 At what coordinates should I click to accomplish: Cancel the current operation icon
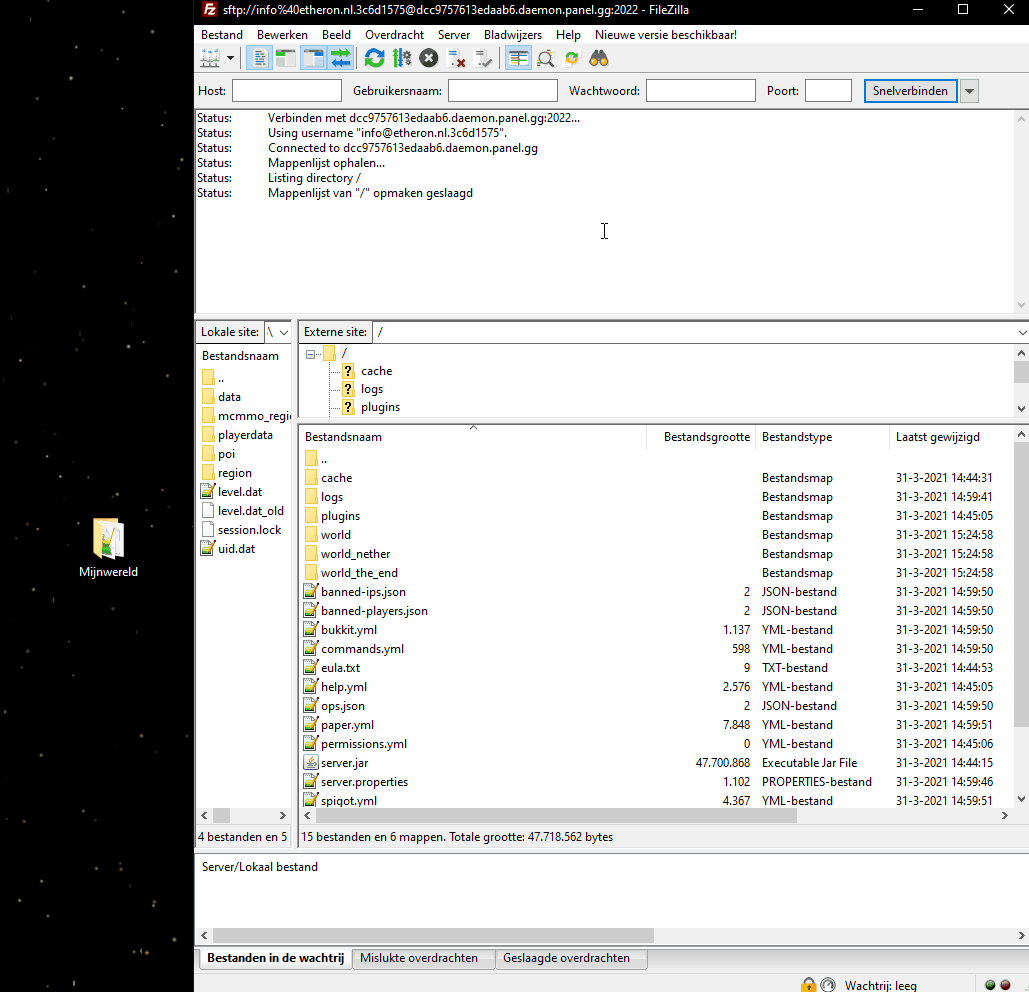[429, 58]
